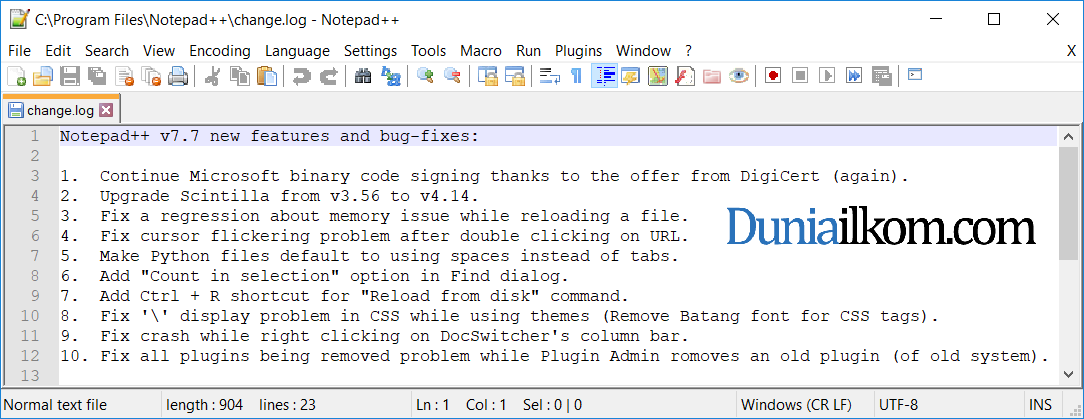Play back the recorded macro icon

(x=827, y=75)
